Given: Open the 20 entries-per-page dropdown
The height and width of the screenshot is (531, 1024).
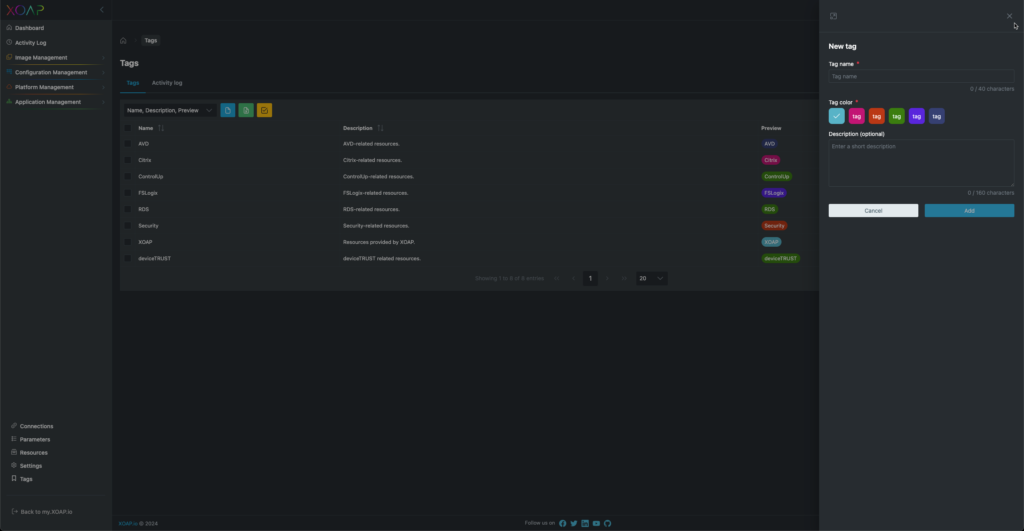Looking at the screenshot, I should tap(651, 278).
